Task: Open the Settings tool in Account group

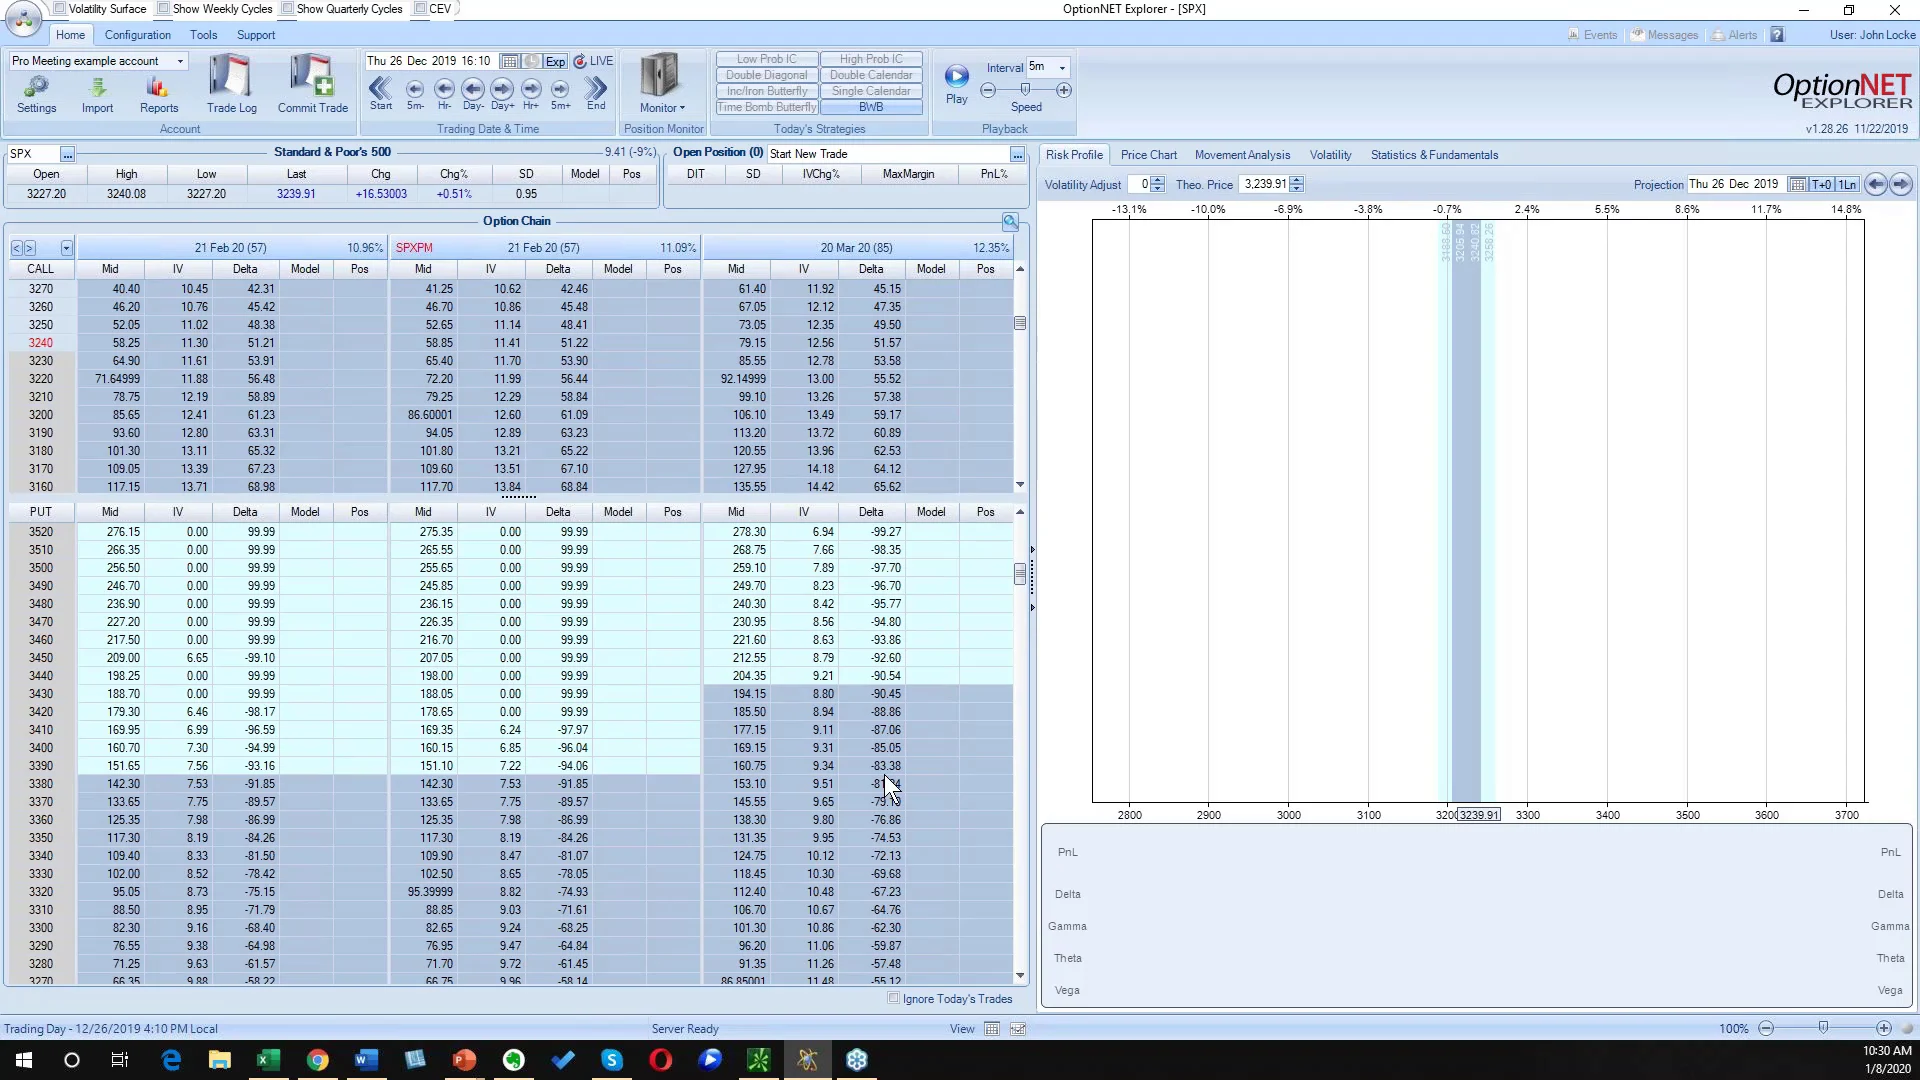Action: tap(37, 94)
